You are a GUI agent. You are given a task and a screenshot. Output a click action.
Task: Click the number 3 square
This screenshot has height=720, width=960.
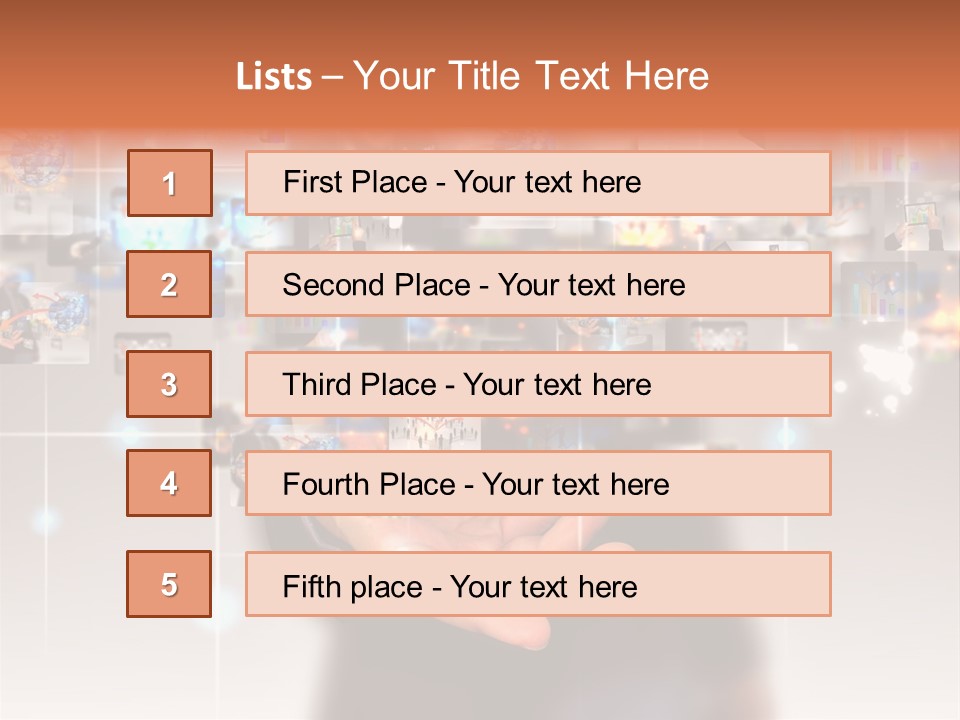[x=169, y=384]
